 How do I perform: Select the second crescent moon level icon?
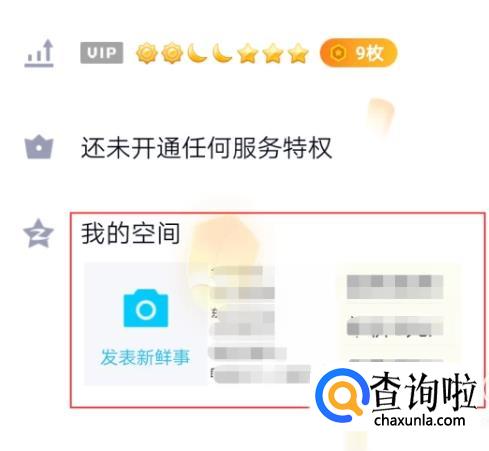(222, 53)
